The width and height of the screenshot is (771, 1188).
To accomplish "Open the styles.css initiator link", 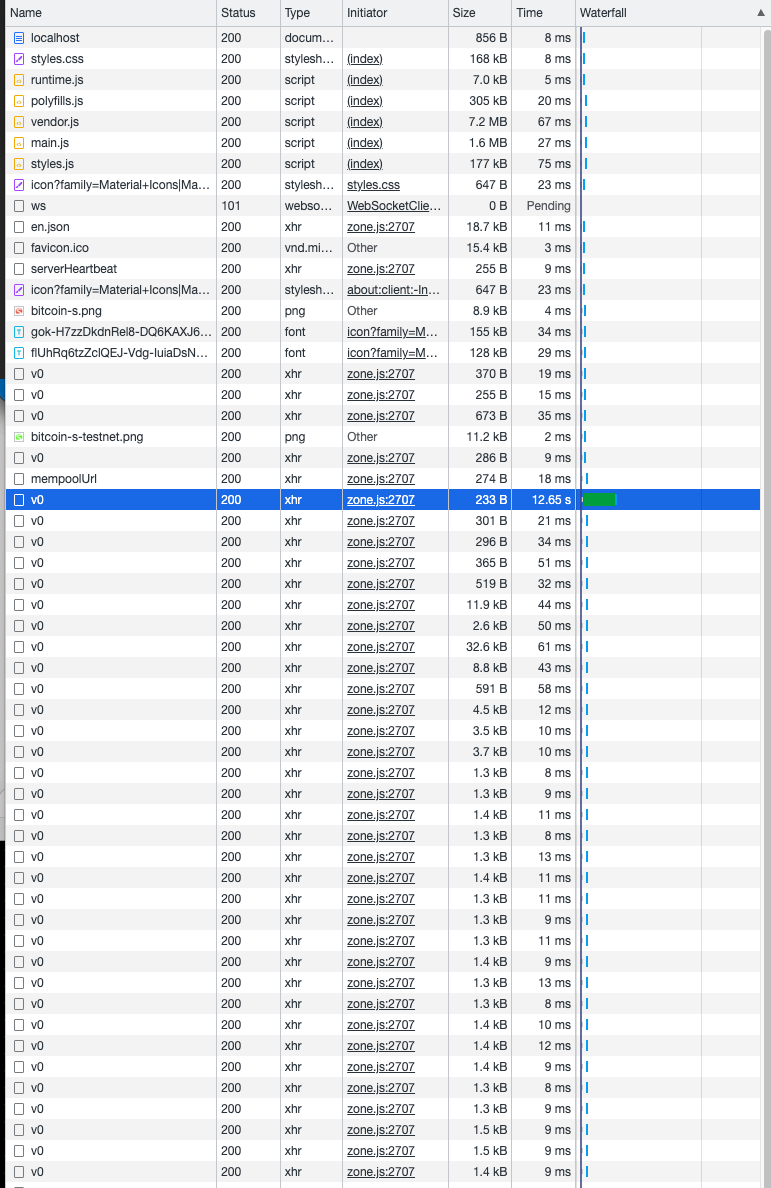I will [x=373, y=185].
